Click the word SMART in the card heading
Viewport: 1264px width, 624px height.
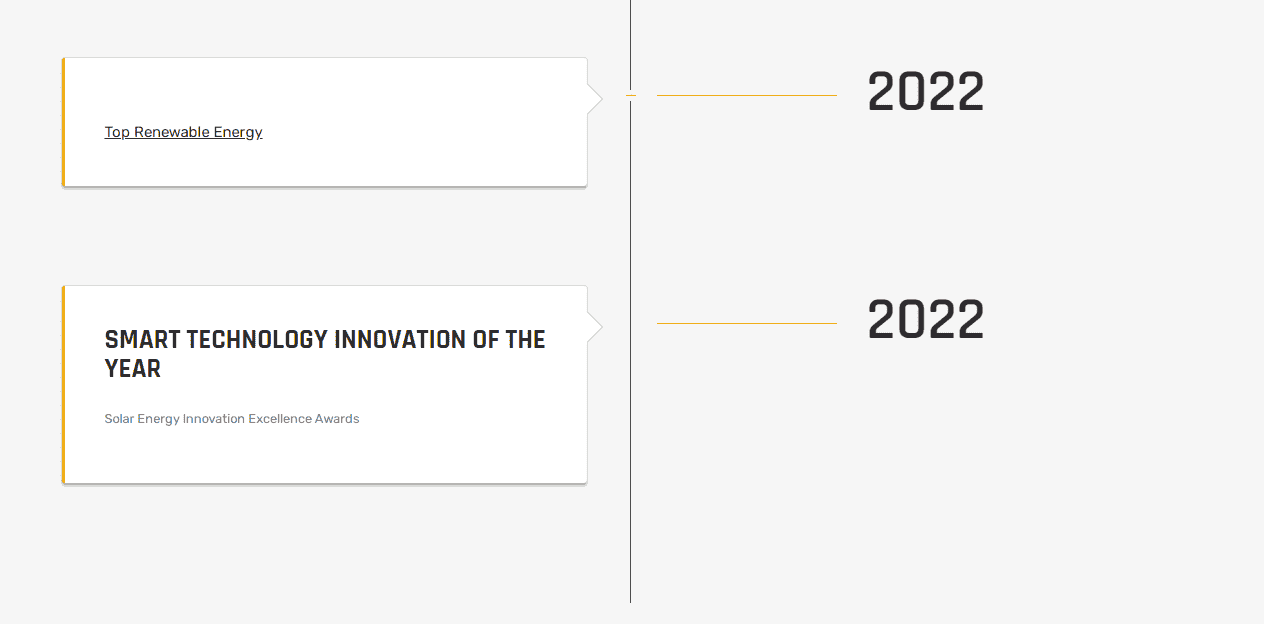click(142, 340)
